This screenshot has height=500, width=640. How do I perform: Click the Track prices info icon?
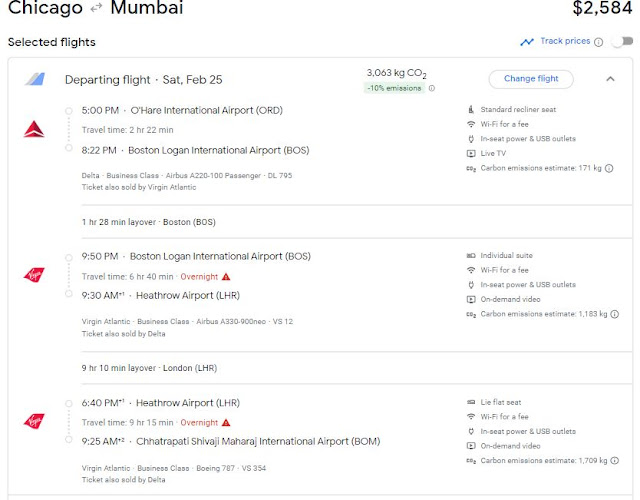coord(598,42)
